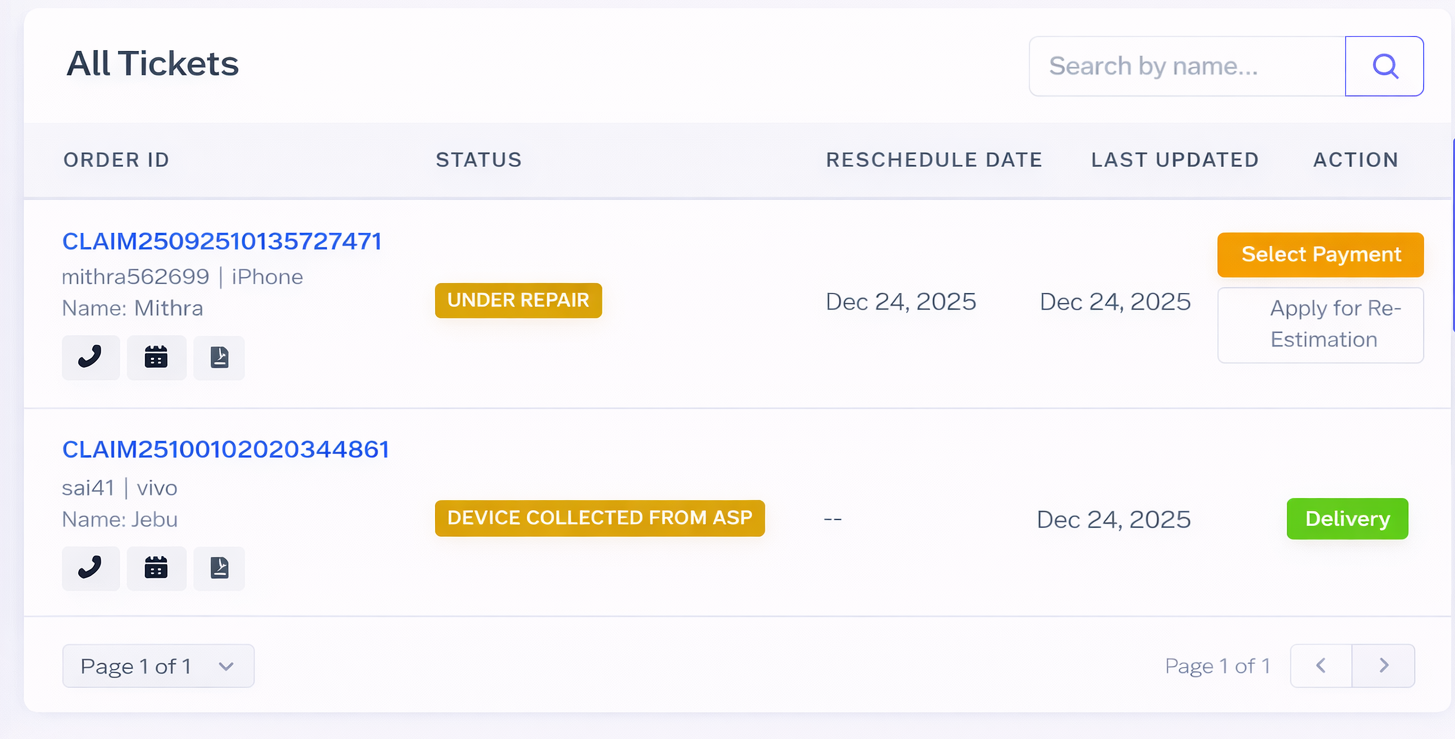
Task: Click calendar icon for Jebu's ticket
Action: coord(156,568)
